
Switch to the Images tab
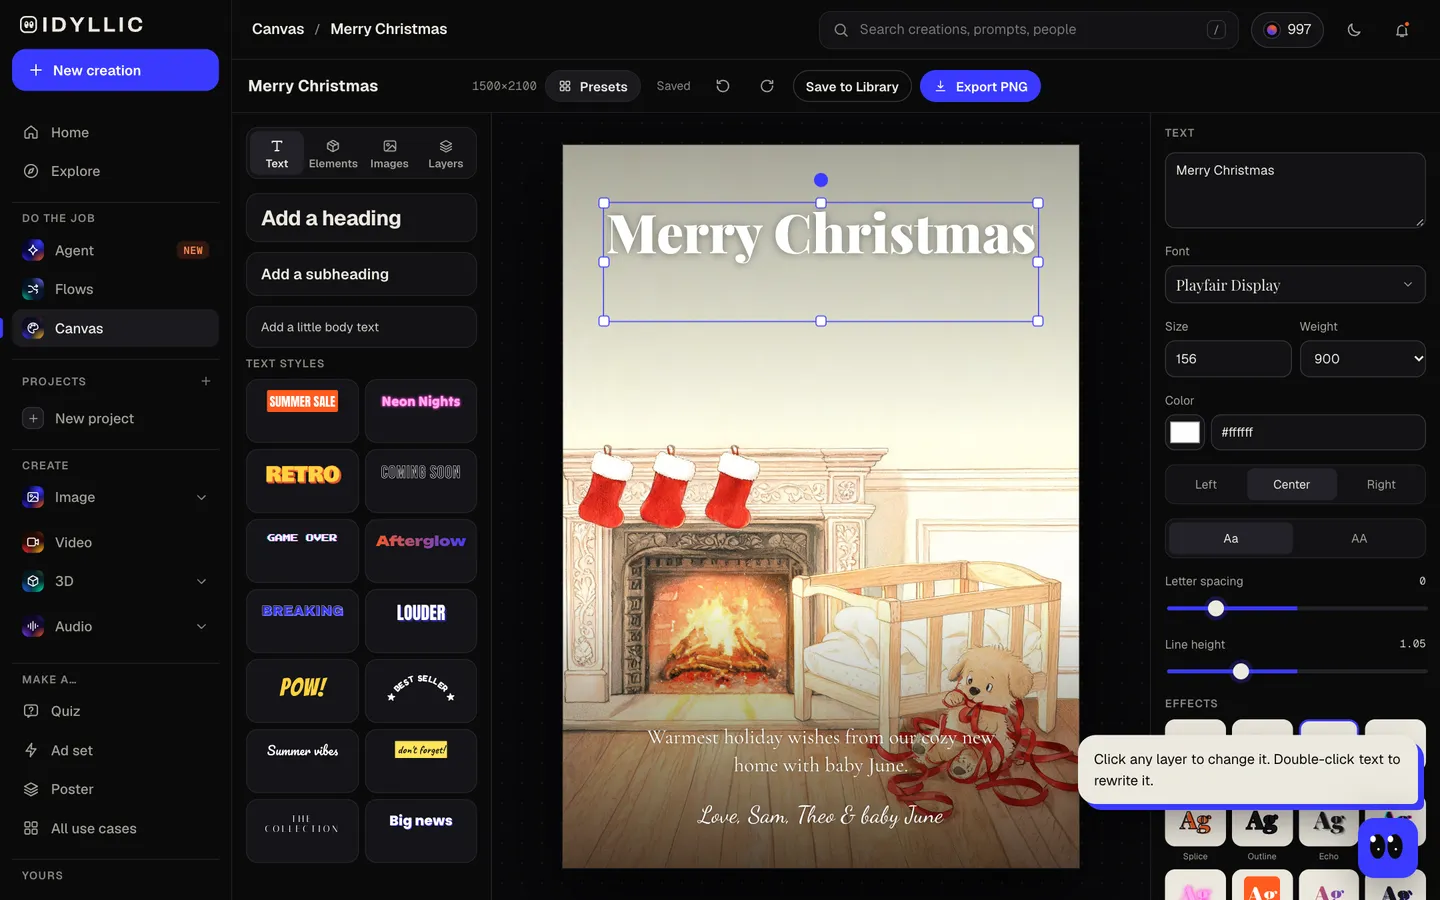click(389, 153)
